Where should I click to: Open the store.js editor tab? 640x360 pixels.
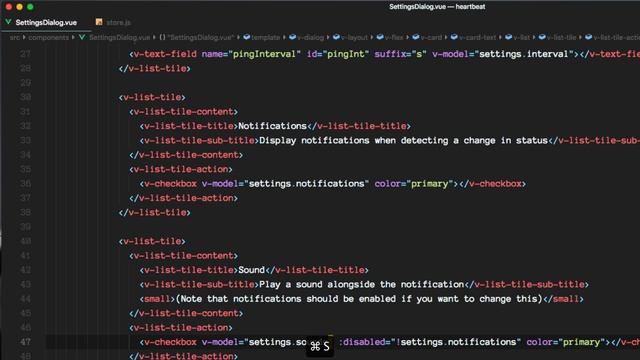point(118,22)
